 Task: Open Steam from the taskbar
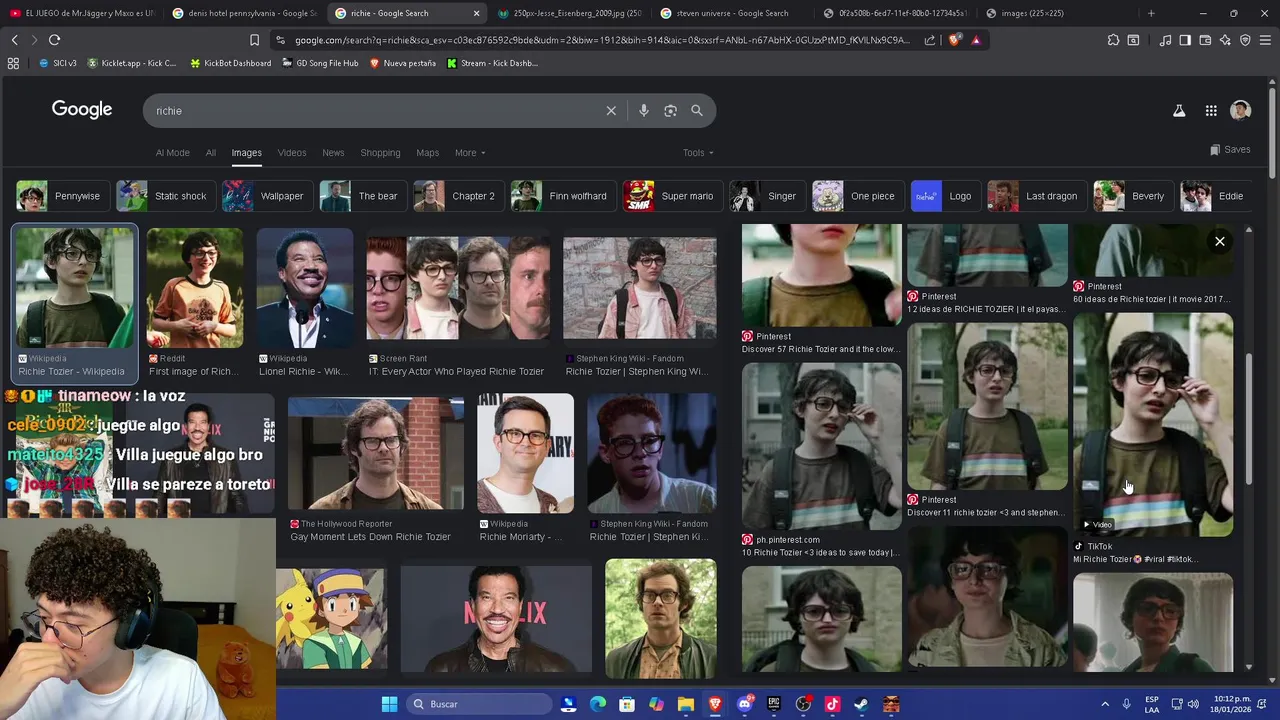[861, 704]
